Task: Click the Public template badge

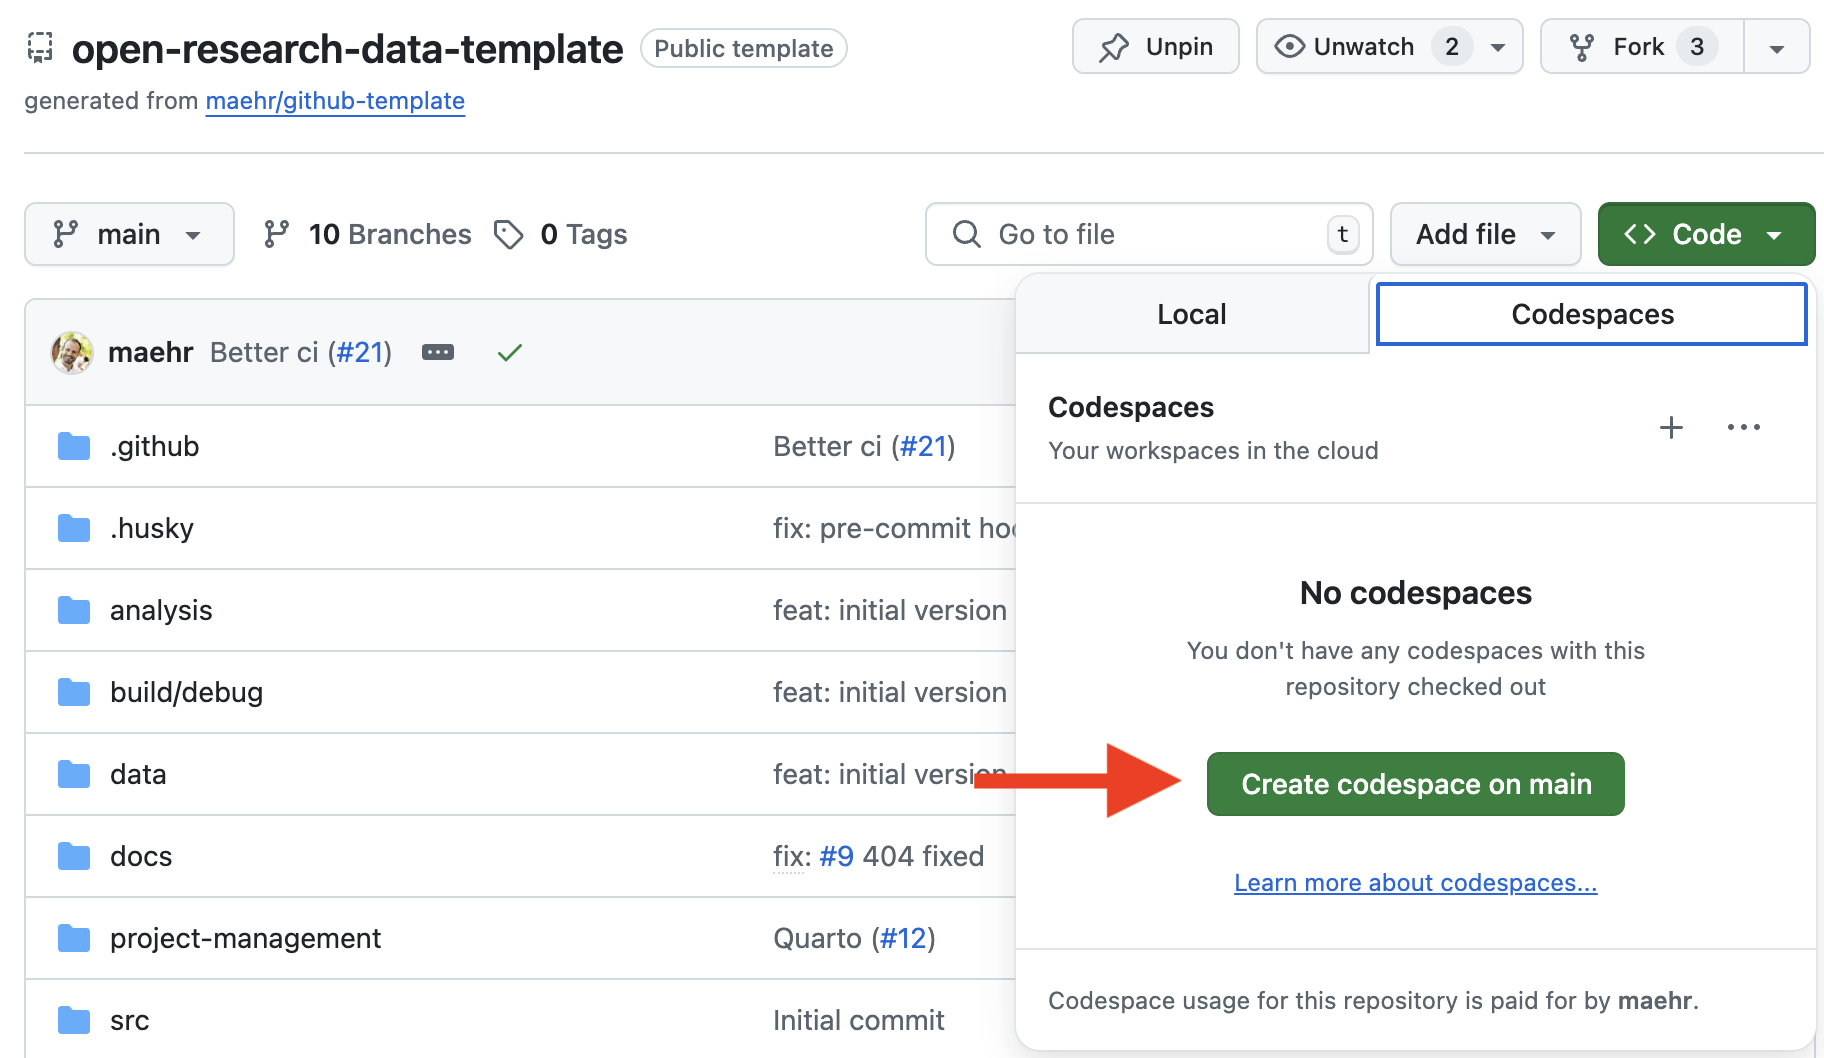Action: [x=744, y=48]
